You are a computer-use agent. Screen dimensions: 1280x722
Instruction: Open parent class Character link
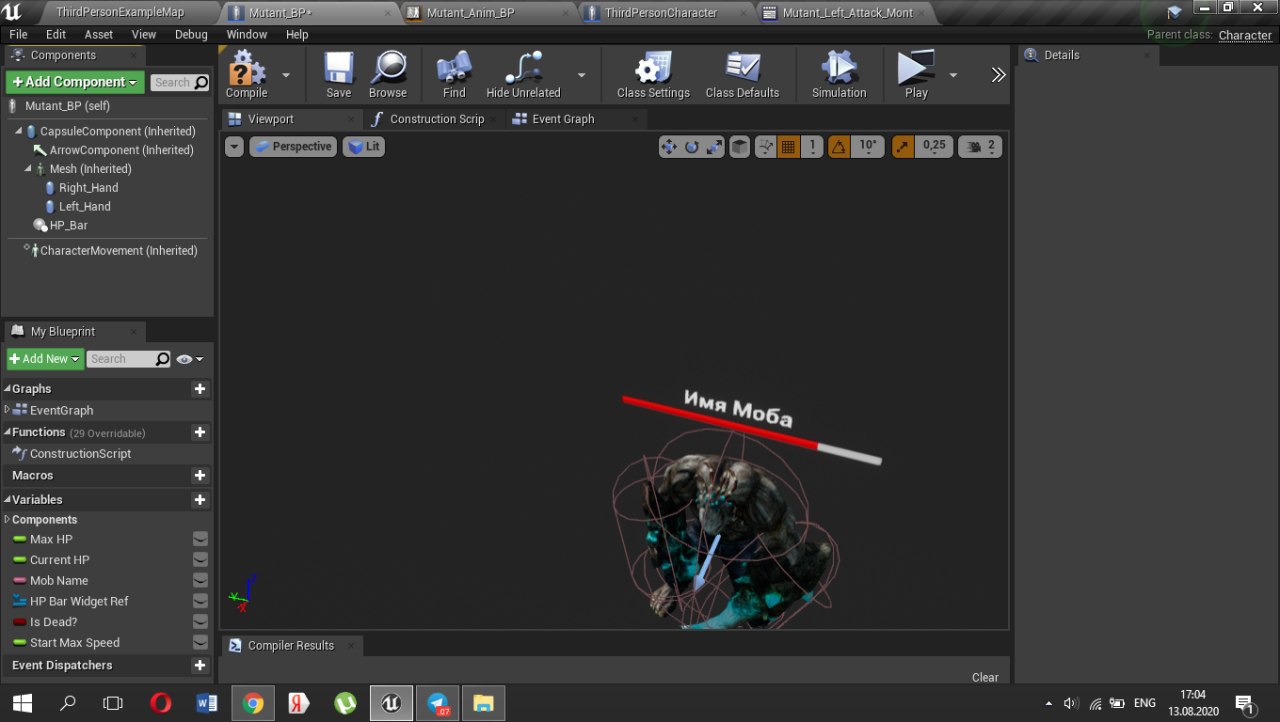click(1245, 35)
